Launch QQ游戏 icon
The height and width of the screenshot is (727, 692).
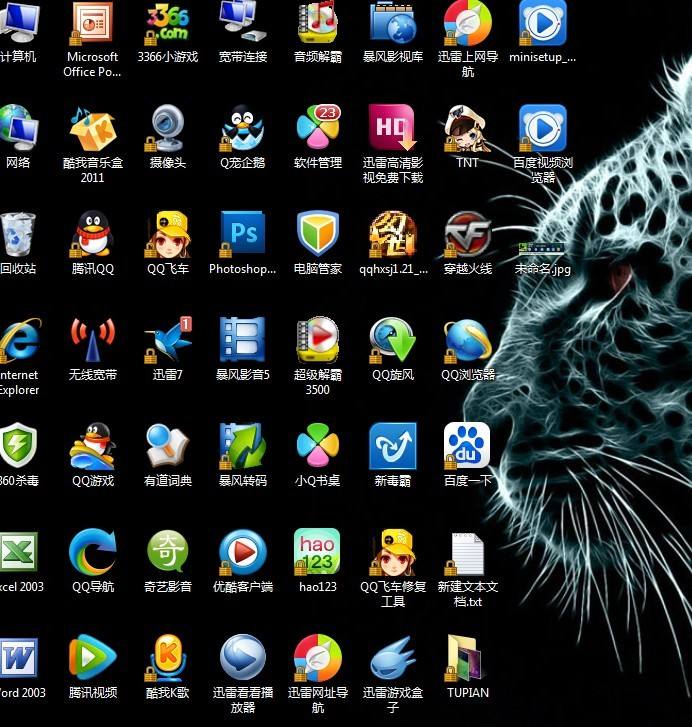pos(92,446)
